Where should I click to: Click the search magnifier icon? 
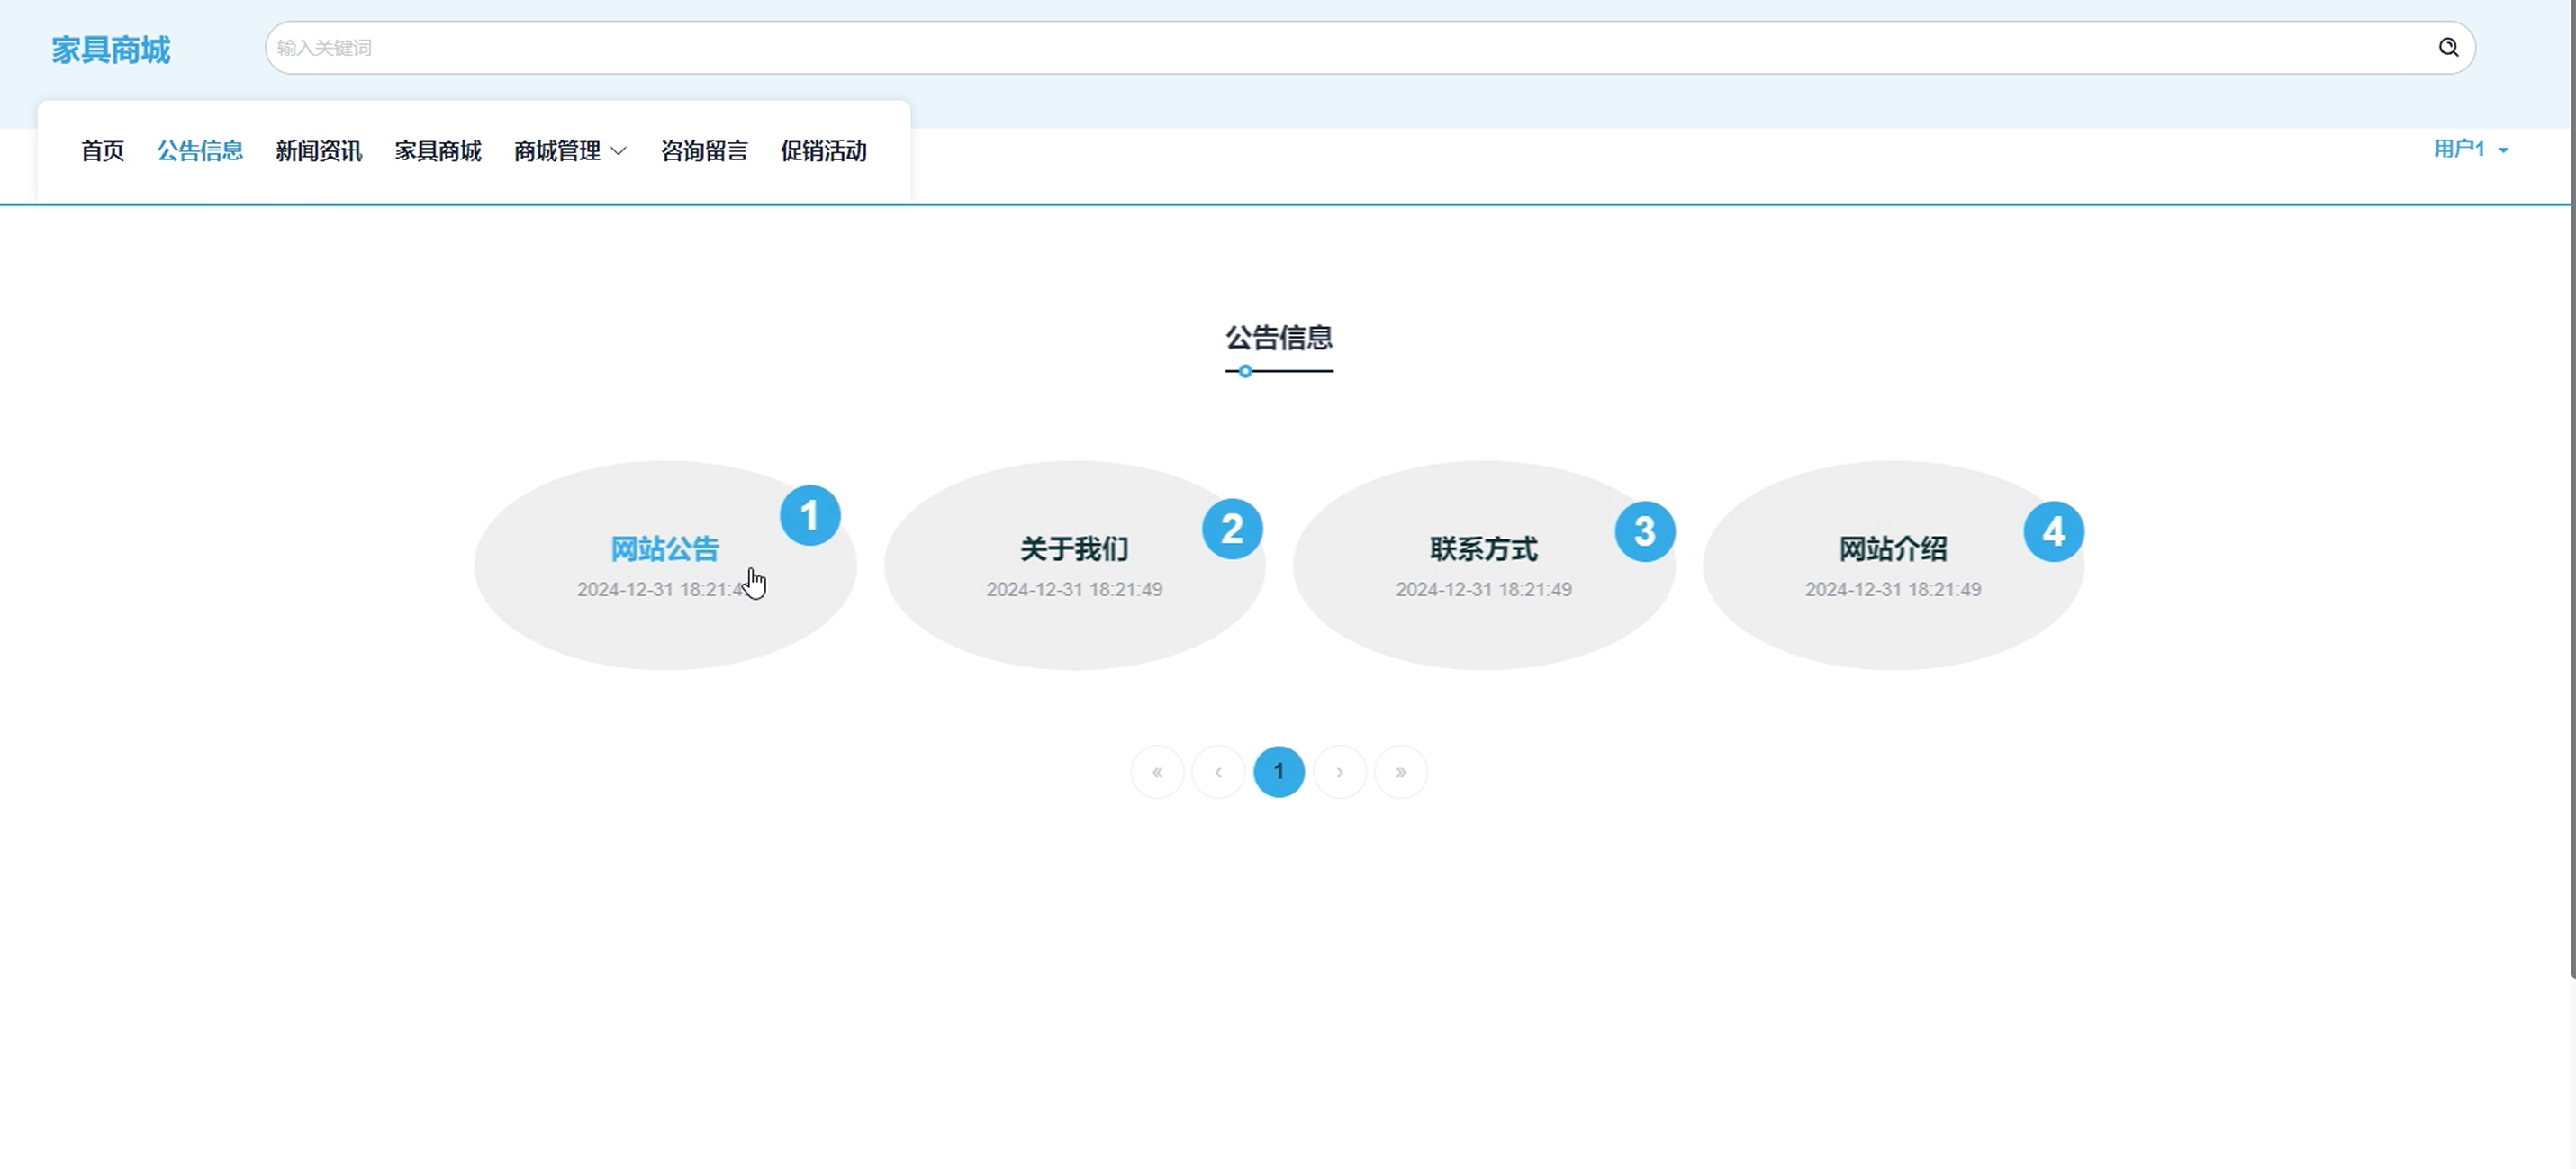pos(2448,47)
